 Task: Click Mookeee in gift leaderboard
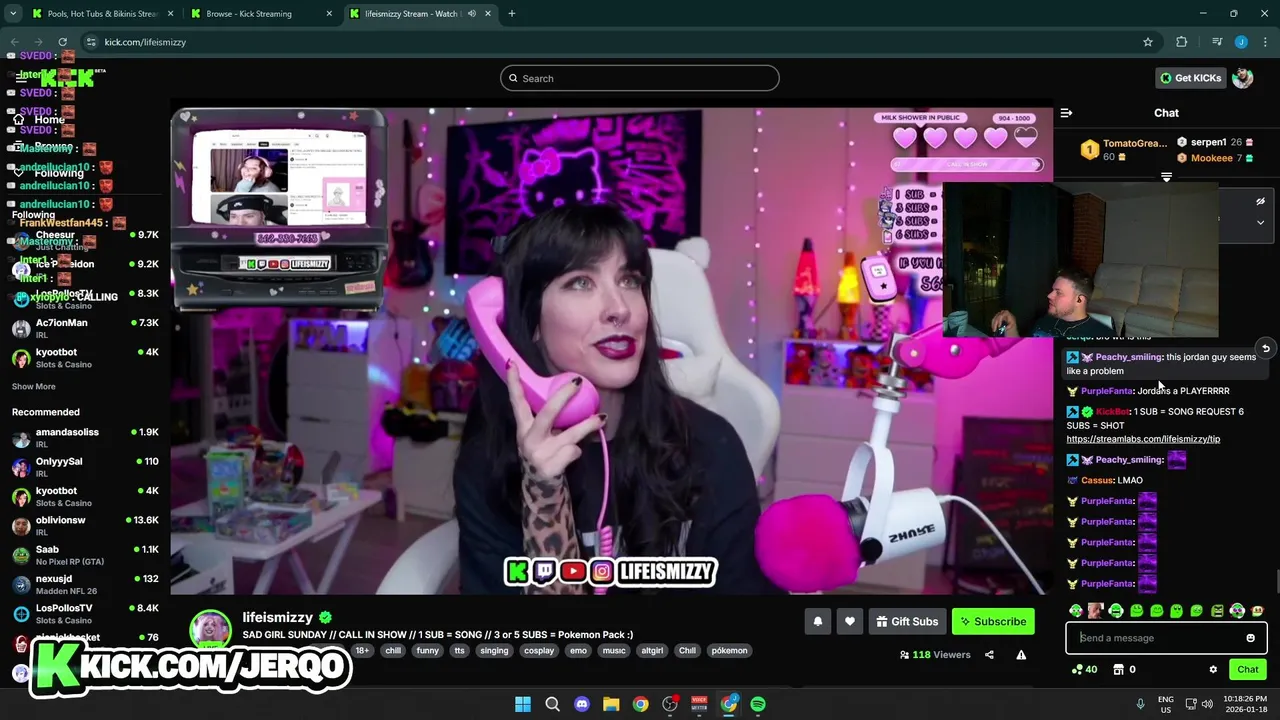tap(1211, 158)
